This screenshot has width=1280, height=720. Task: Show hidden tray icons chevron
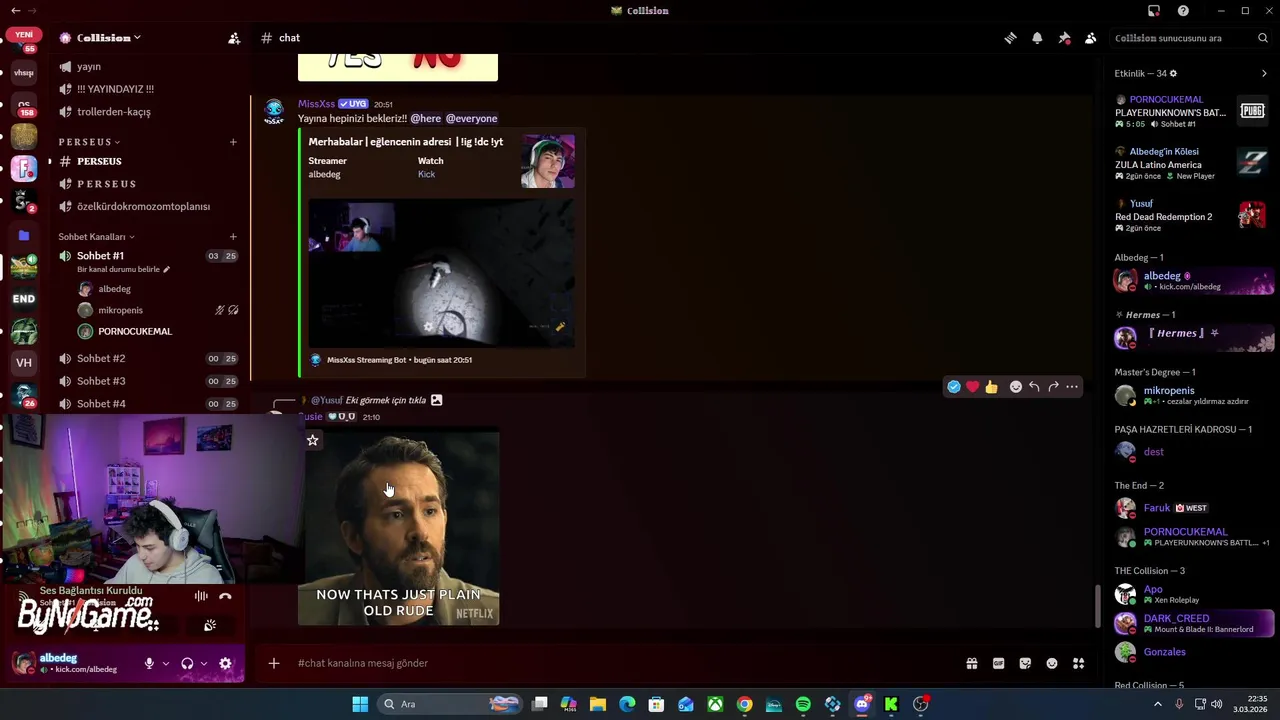pyautogui.click(x=1158, y=704)
